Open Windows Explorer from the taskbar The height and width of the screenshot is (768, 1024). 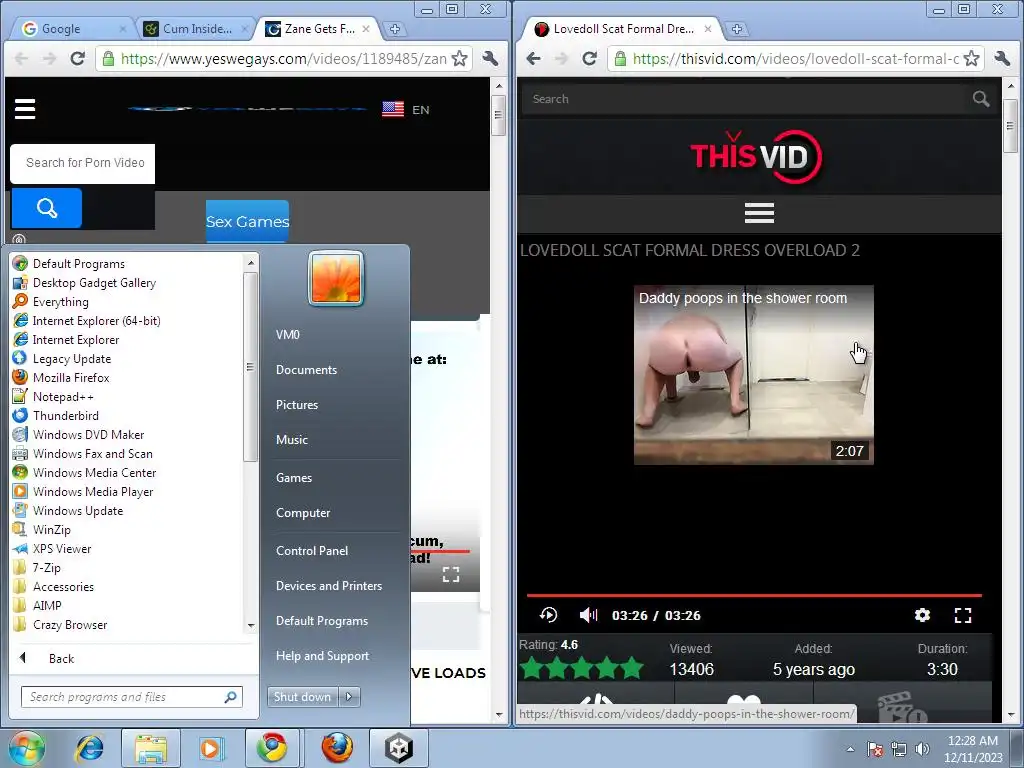[x=151, y=748]
